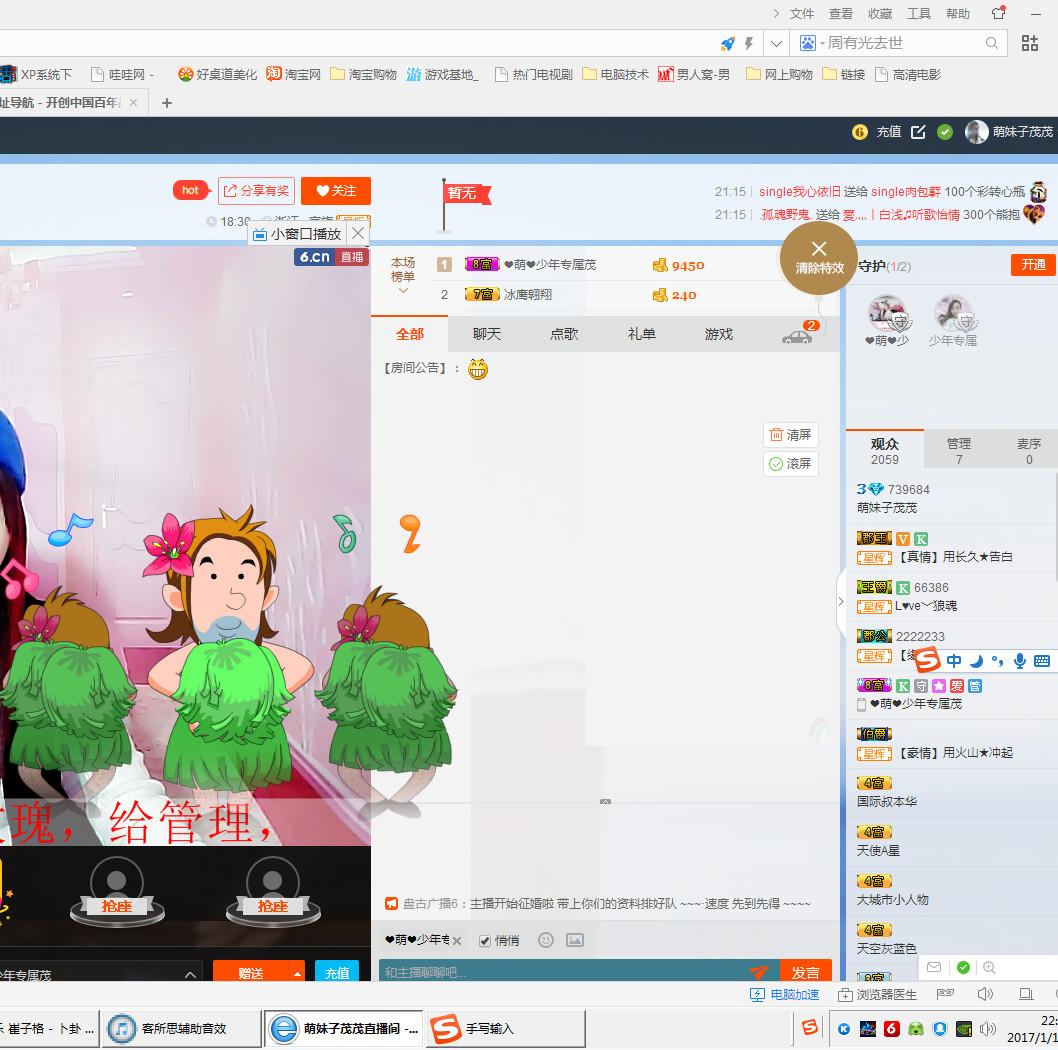Click the orange 关注 follow button
Screen dimensions: 1058x1050
click(336, 191)
